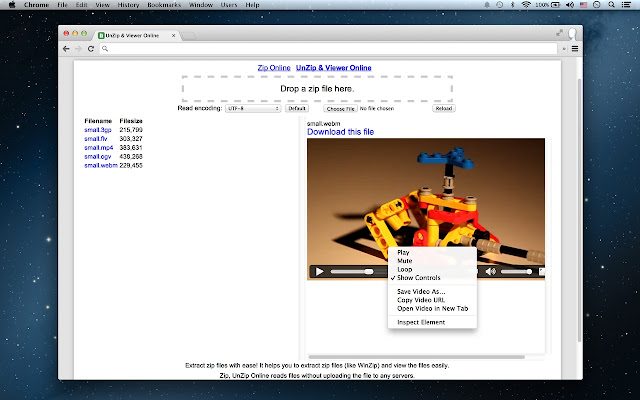Image resolution: width=640 pixels, height=400 pixels.
Task: Open the Edit menu
Action: 81,5
